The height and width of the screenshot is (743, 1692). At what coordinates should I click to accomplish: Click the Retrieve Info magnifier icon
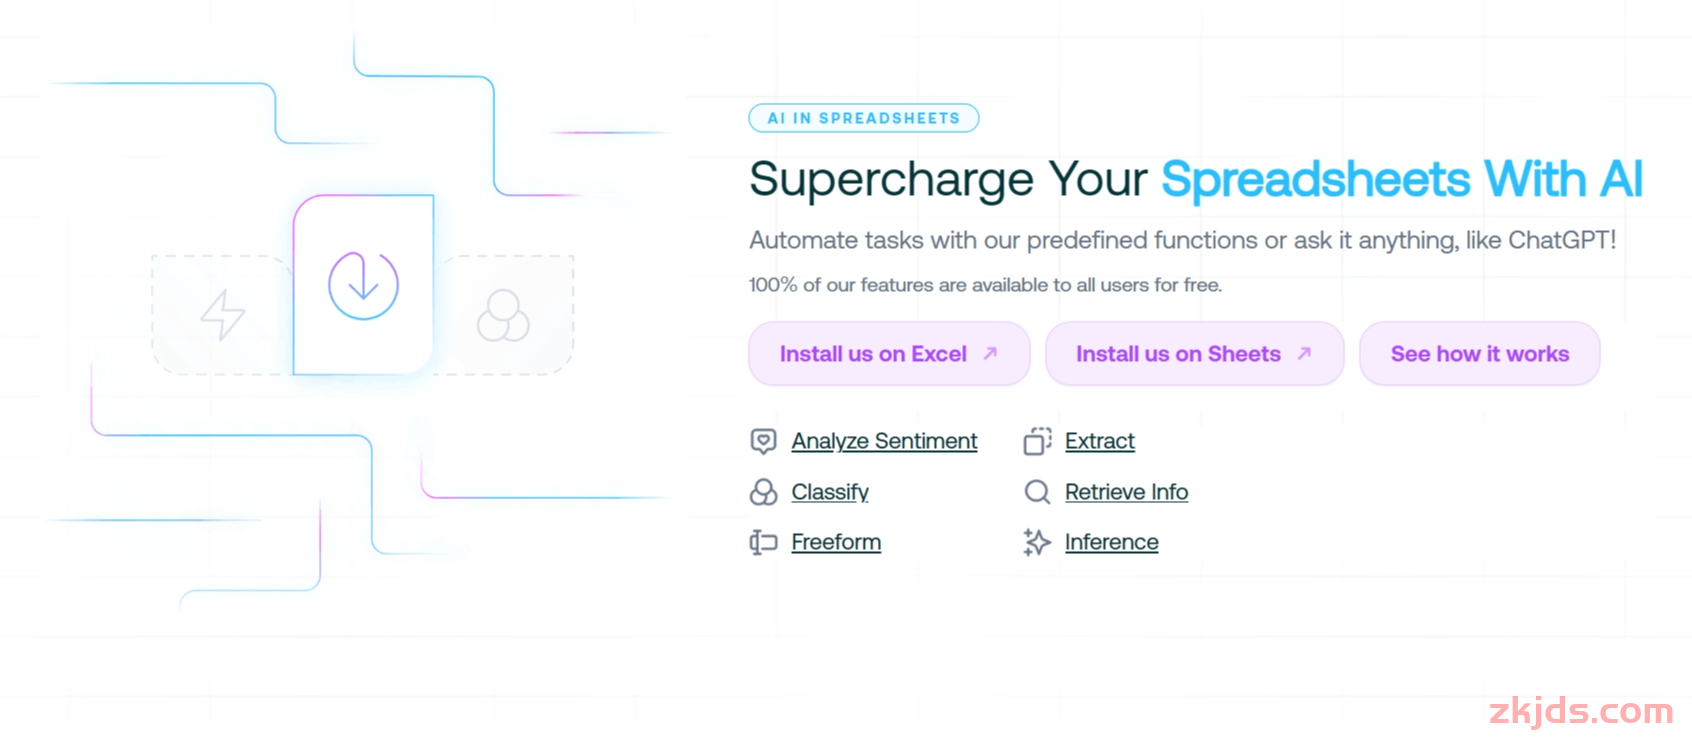point(1037,492)
